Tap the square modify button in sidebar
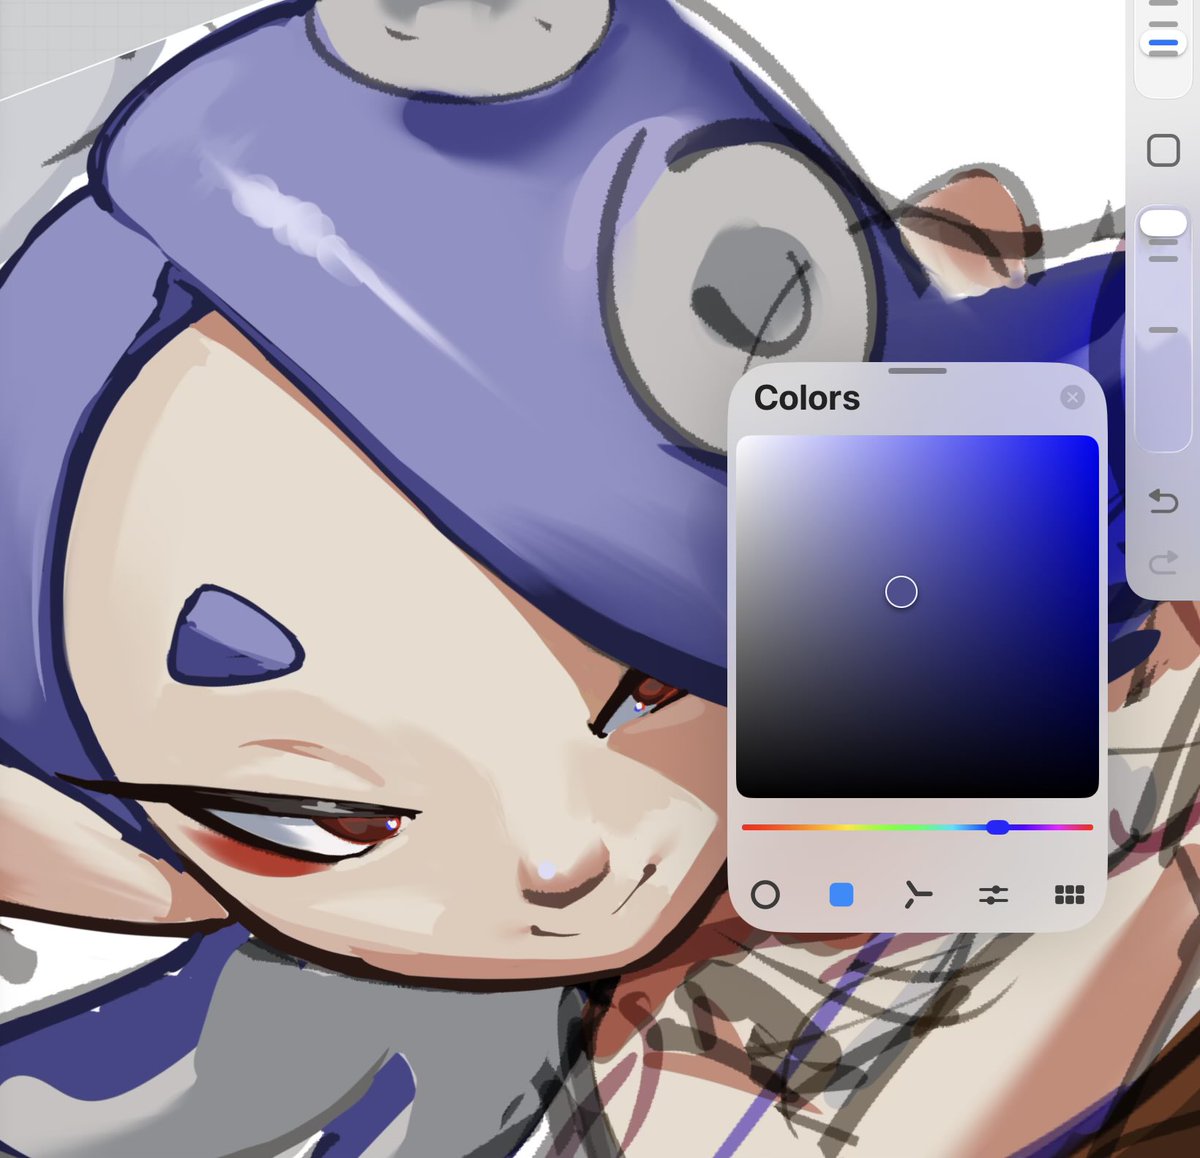1200x1158 pixels. coord(1163,151)
